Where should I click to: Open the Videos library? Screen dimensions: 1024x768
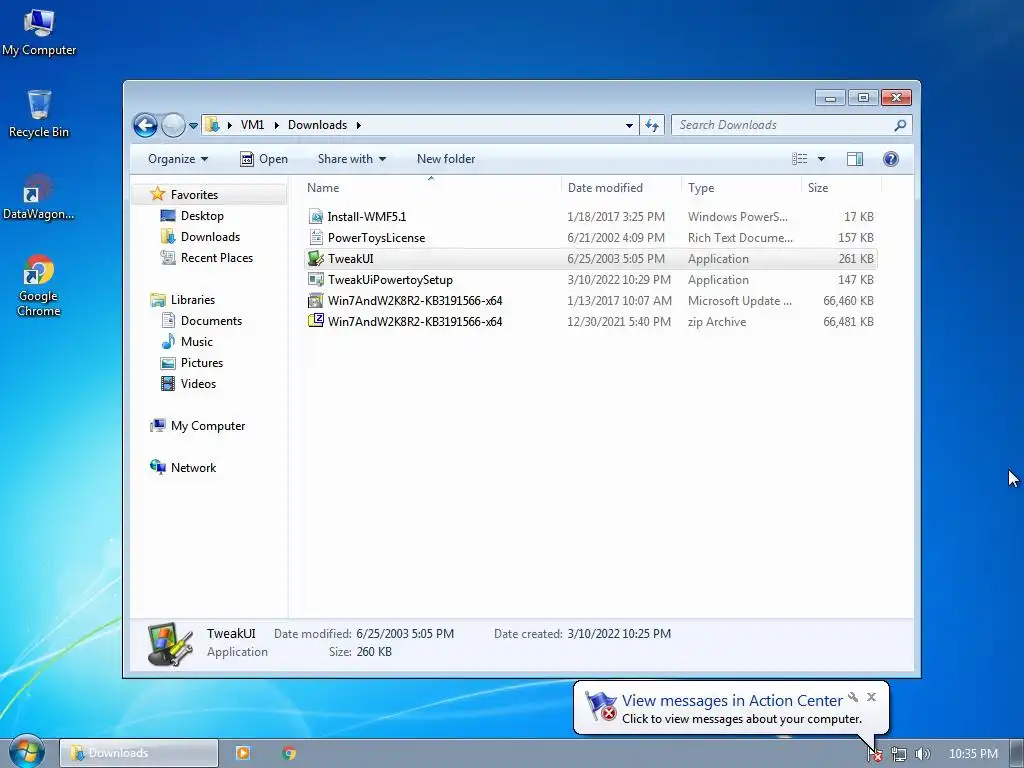198,383
